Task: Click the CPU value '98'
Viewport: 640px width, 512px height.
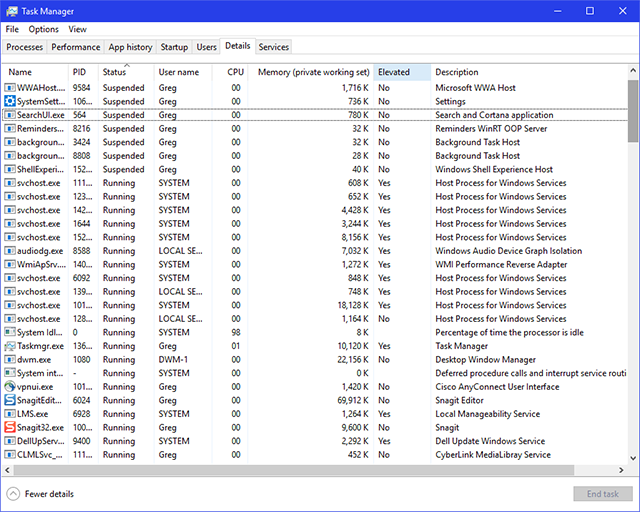Action: click(236, 332)
